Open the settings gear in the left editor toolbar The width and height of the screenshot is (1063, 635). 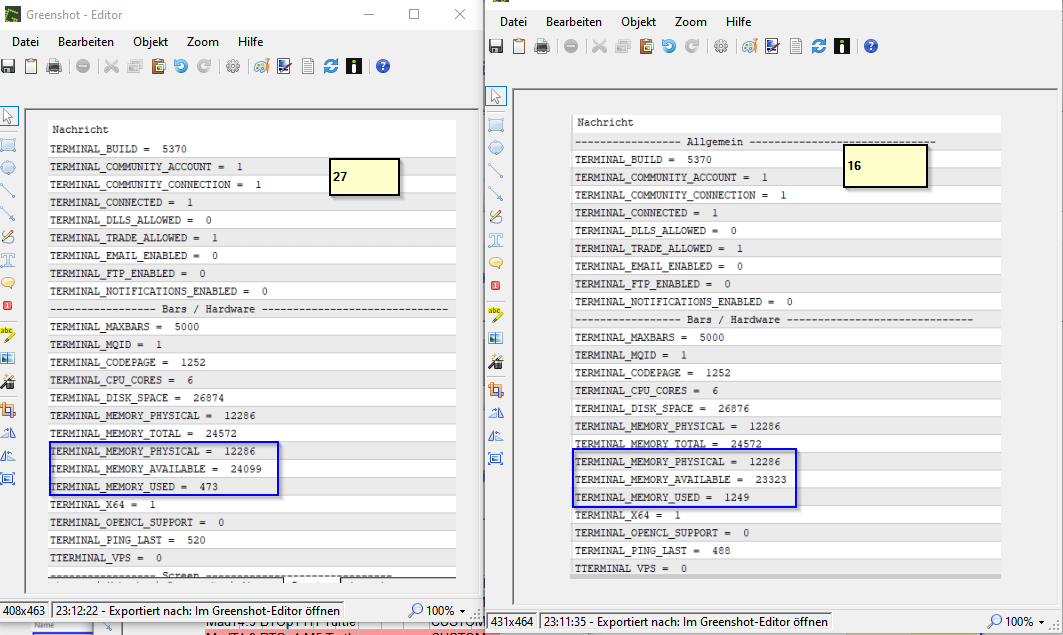pyautogui.click(x=233, y=66)
